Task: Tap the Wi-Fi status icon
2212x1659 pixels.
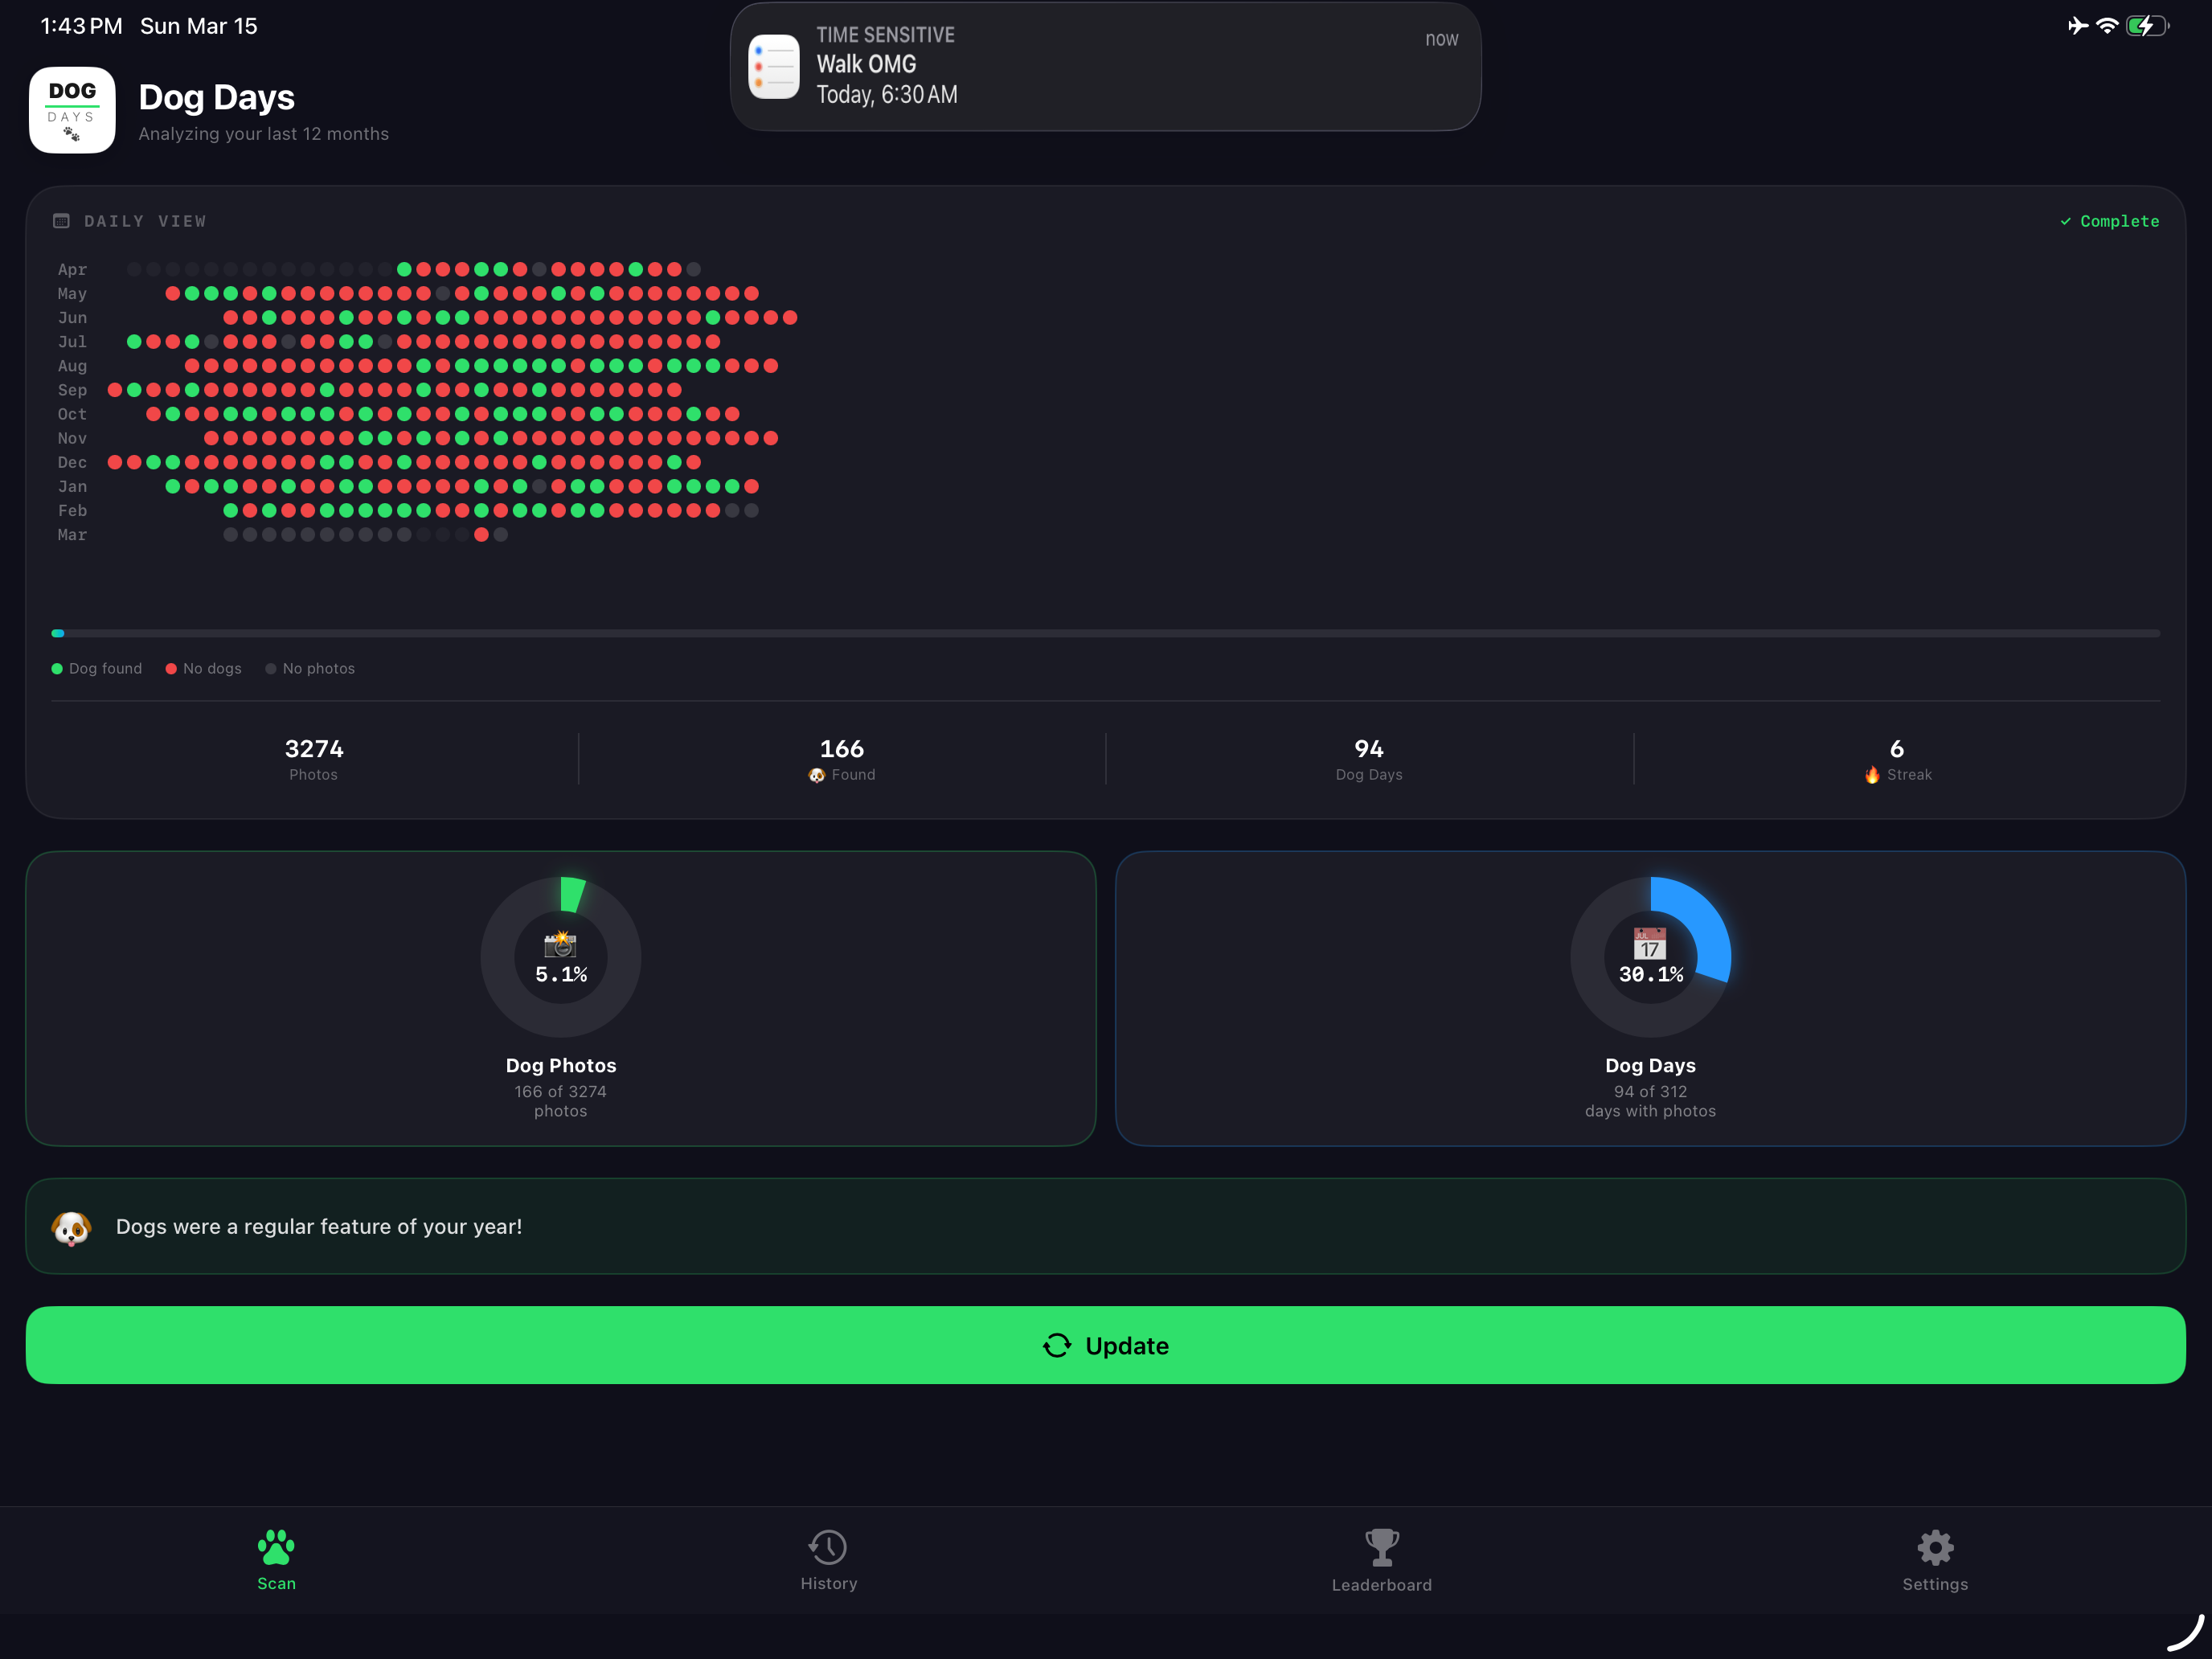Action: [x=2107, y=26]
